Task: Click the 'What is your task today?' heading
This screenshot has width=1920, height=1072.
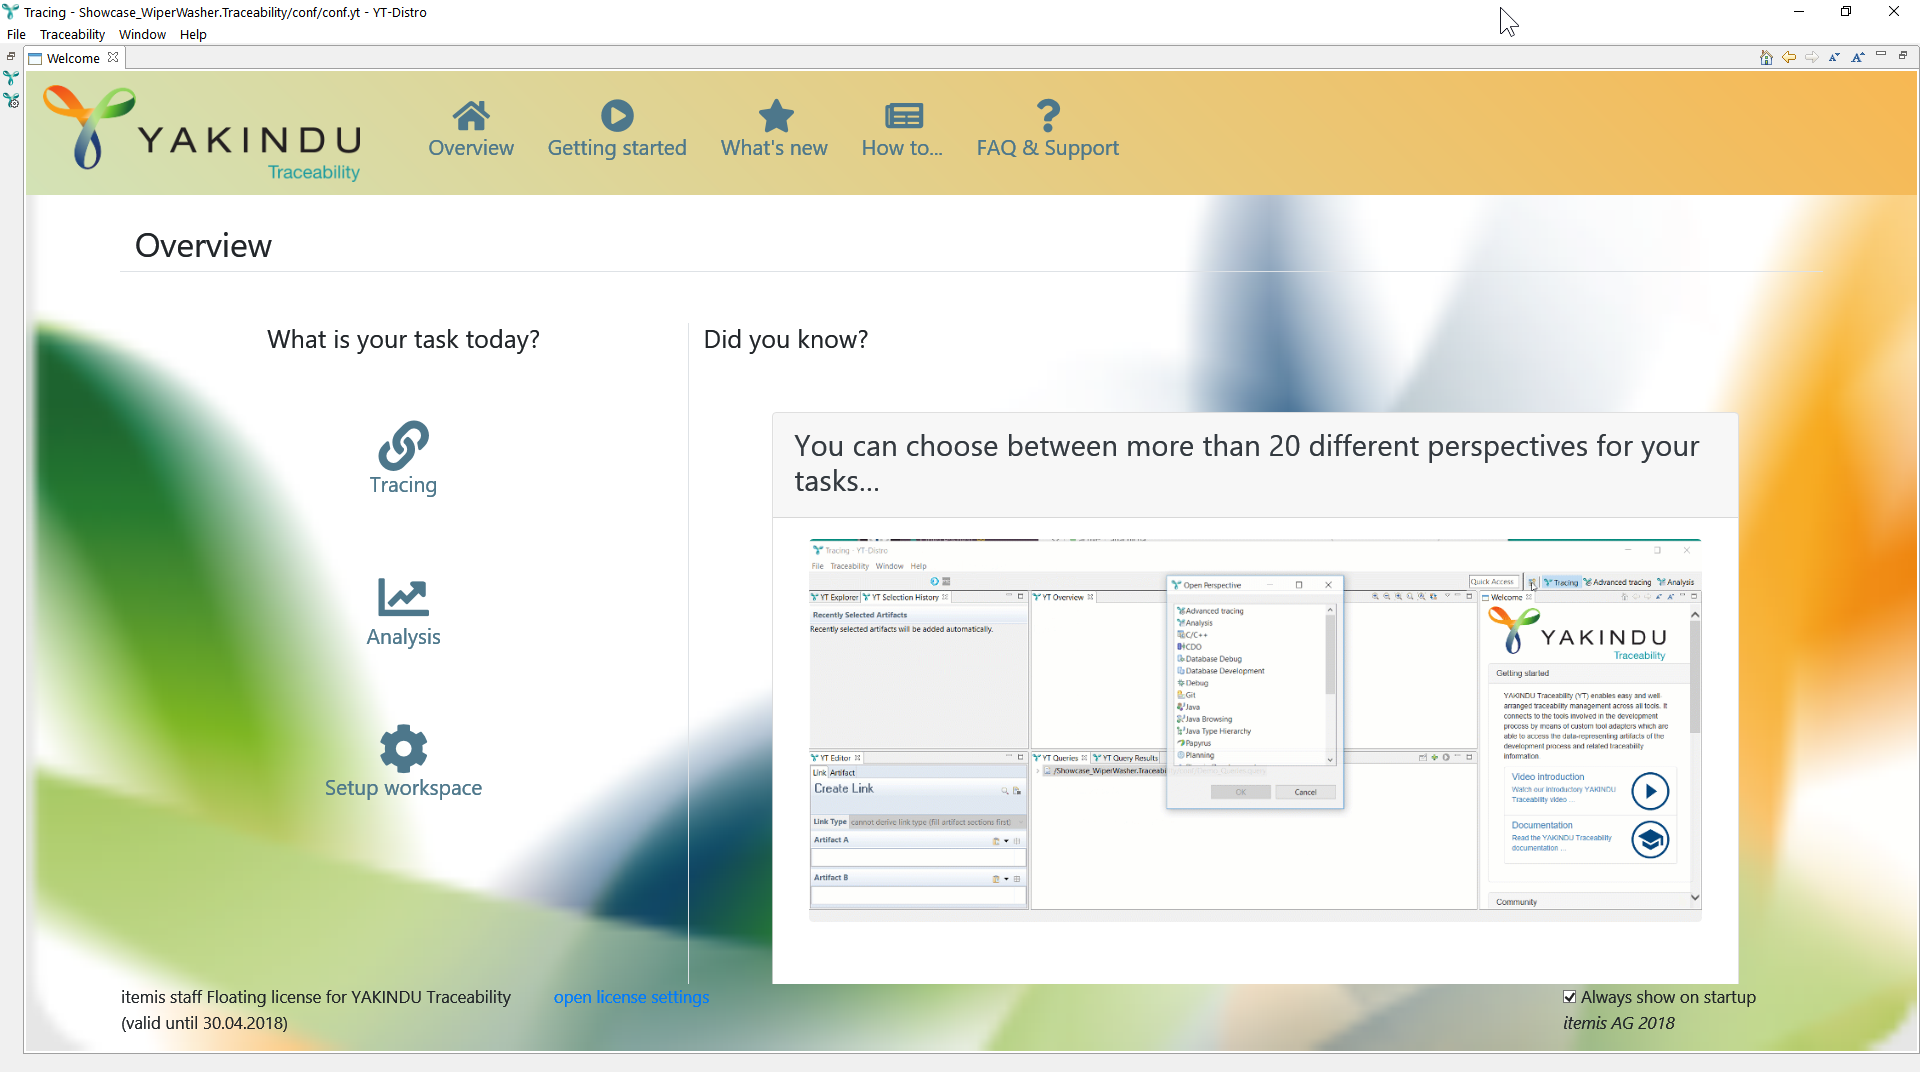Action: coord(403,340)
